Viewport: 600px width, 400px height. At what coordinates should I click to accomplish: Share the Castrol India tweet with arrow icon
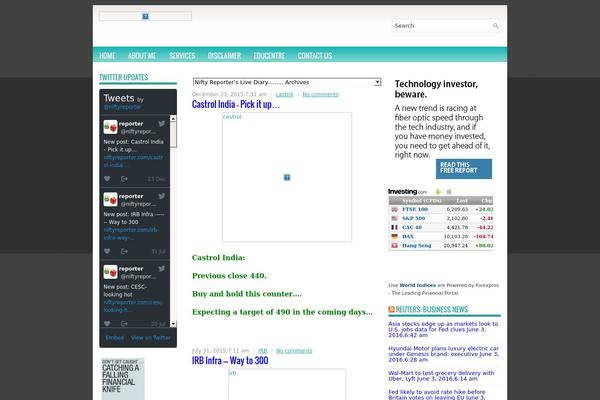point(124,179)
